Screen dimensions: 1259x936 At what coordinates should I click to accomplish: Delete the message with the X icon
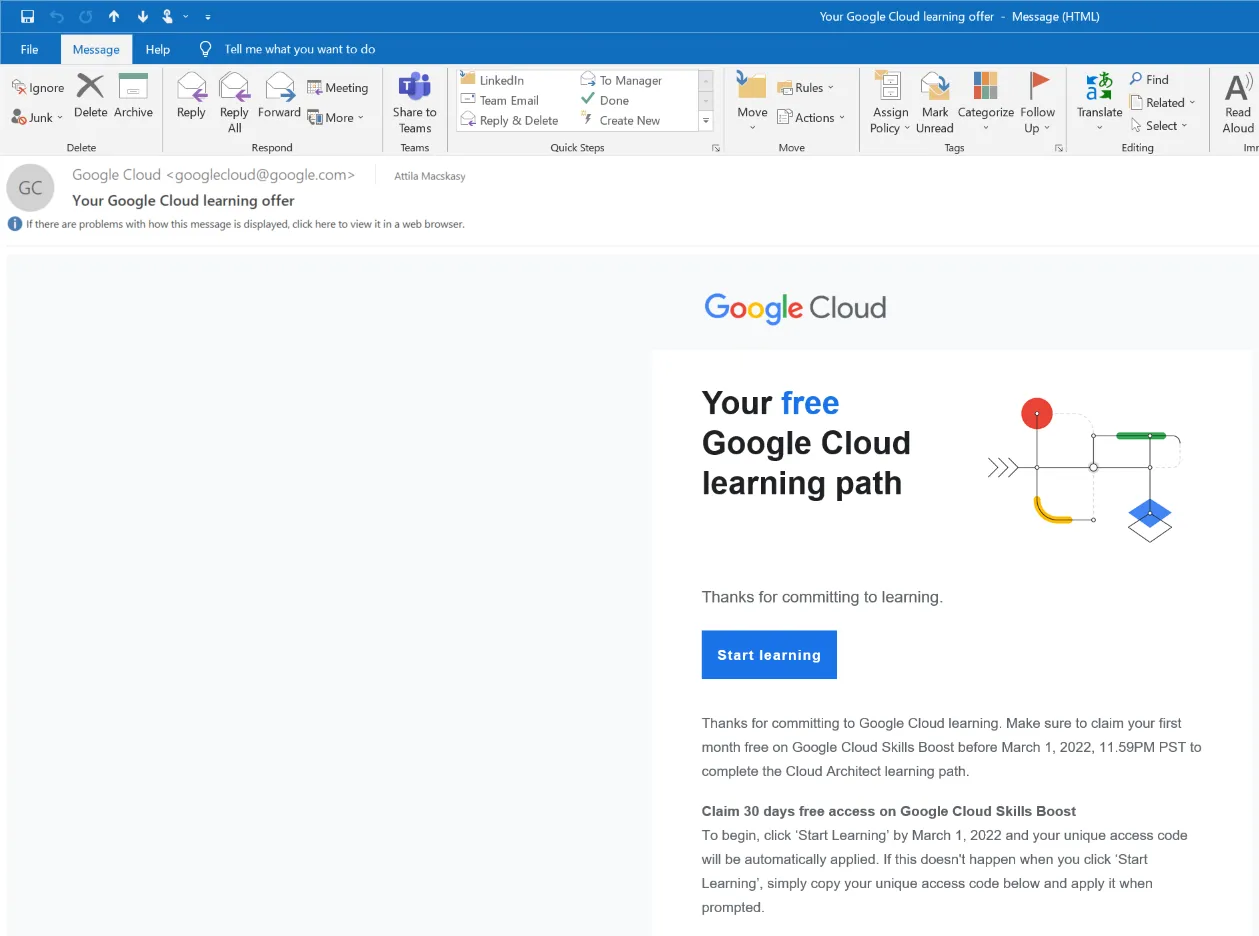click(x=90, y=96)
